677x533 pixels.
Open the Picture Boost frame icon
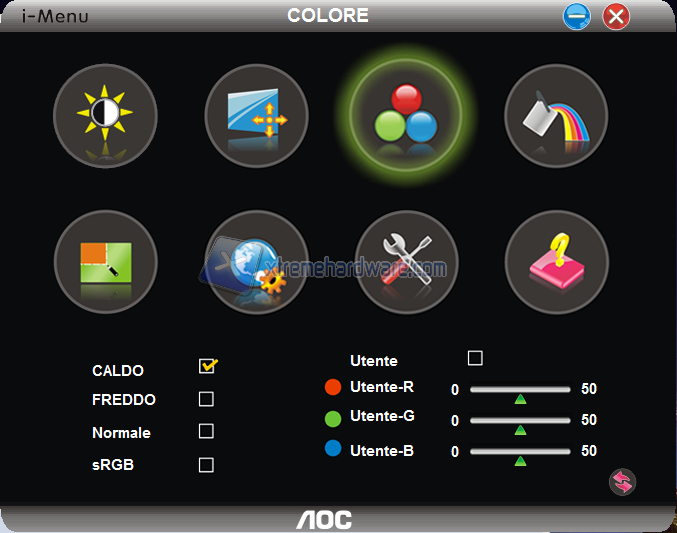[x=106, y=262]
